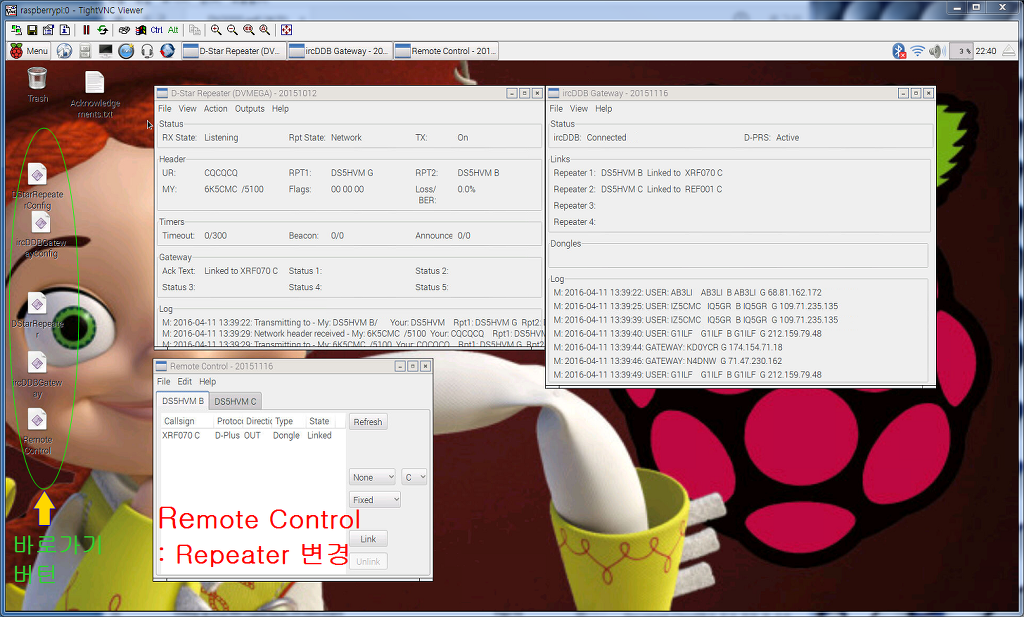
Task: Select the XRF070 C row in callsign list
Action: tap(251, 435)
